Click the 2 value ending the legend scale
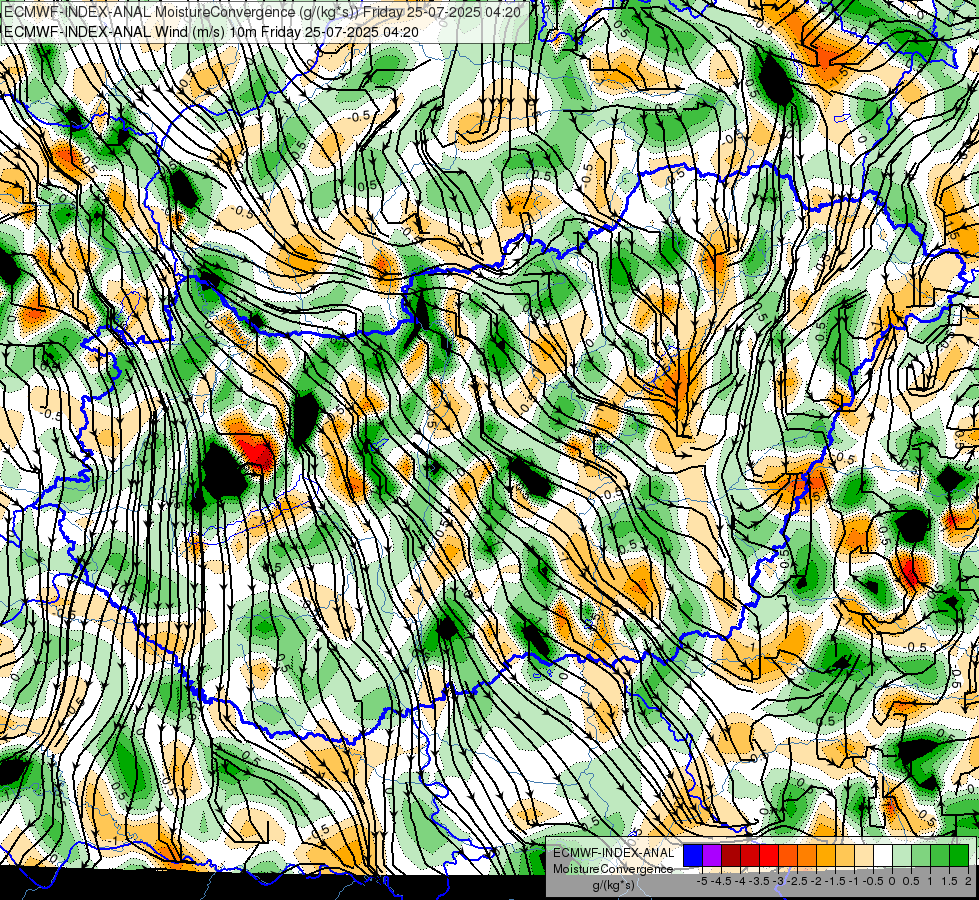This screenshot has width=979, height=900. 968,881
